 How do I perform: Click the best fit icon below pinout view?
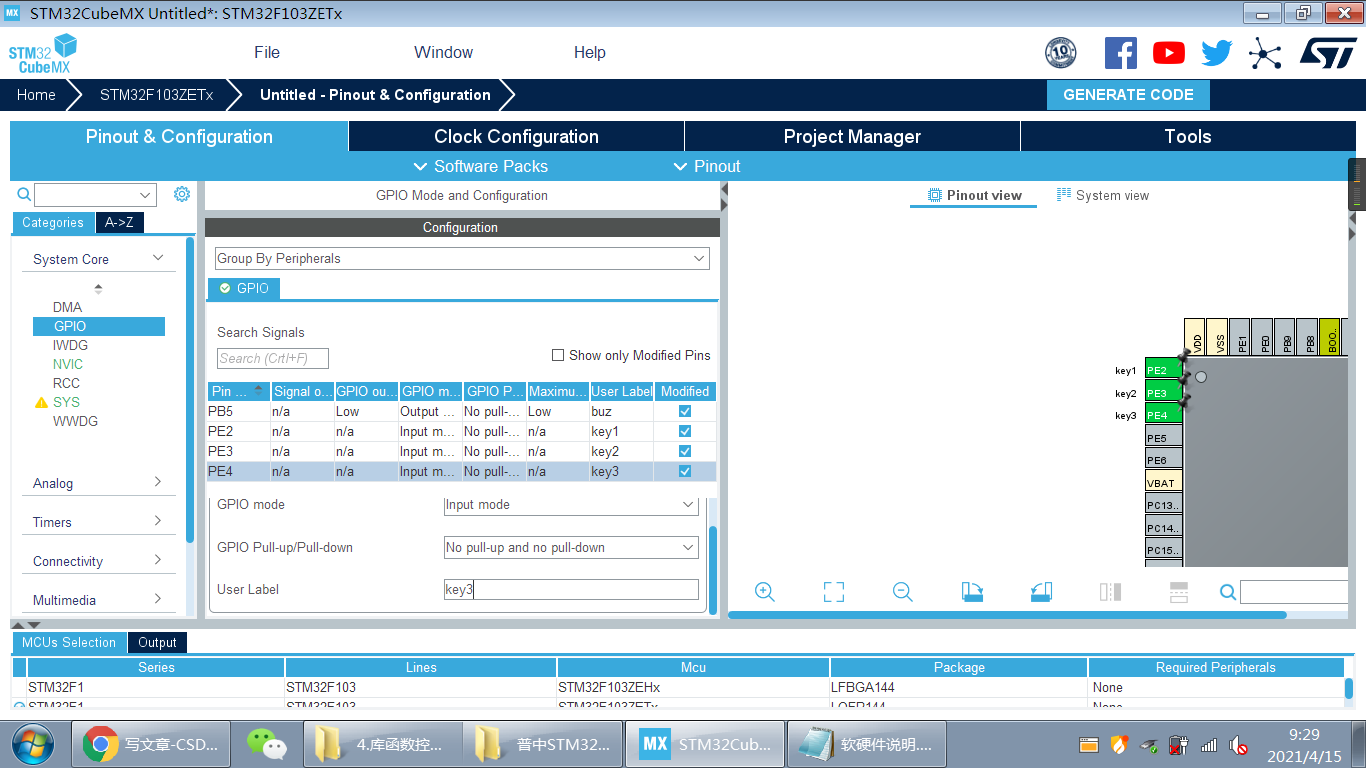click(x=833, y=591)
